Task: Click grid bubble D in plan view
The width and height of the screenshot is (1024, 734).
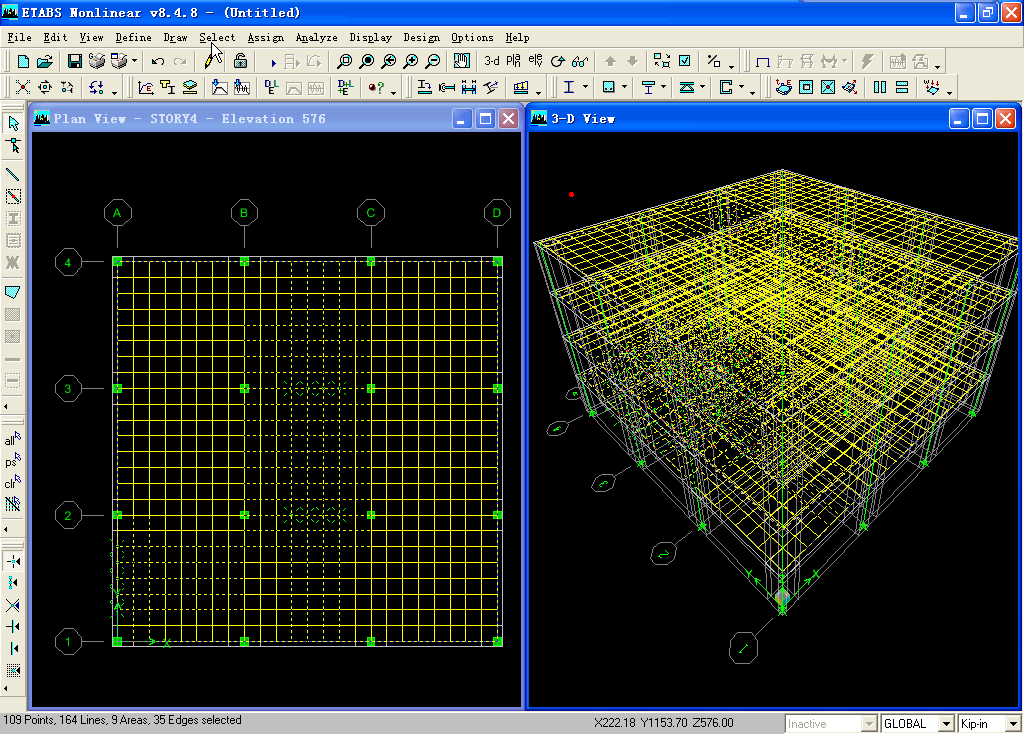Action: 497,213
